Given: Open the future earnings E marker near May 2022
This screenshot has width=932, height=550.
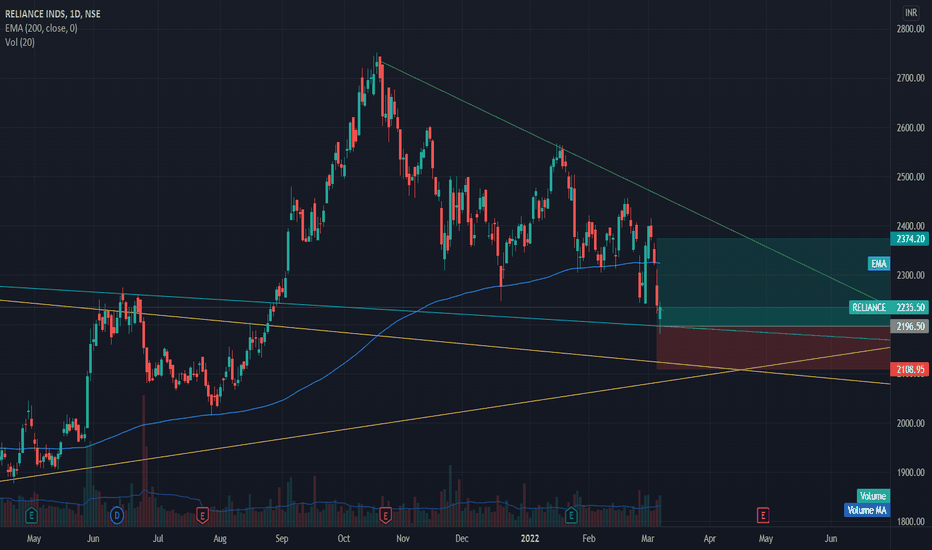Looking at the screenshot, I should tap(763, 516).
